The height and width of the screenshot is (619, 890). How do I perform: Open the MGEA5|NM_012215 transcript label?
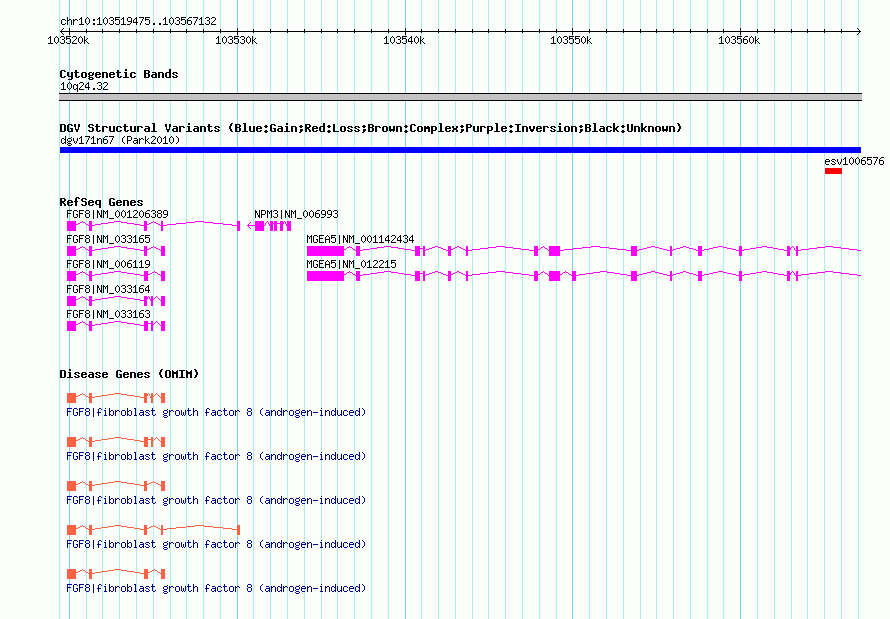[x=351, y=264]
